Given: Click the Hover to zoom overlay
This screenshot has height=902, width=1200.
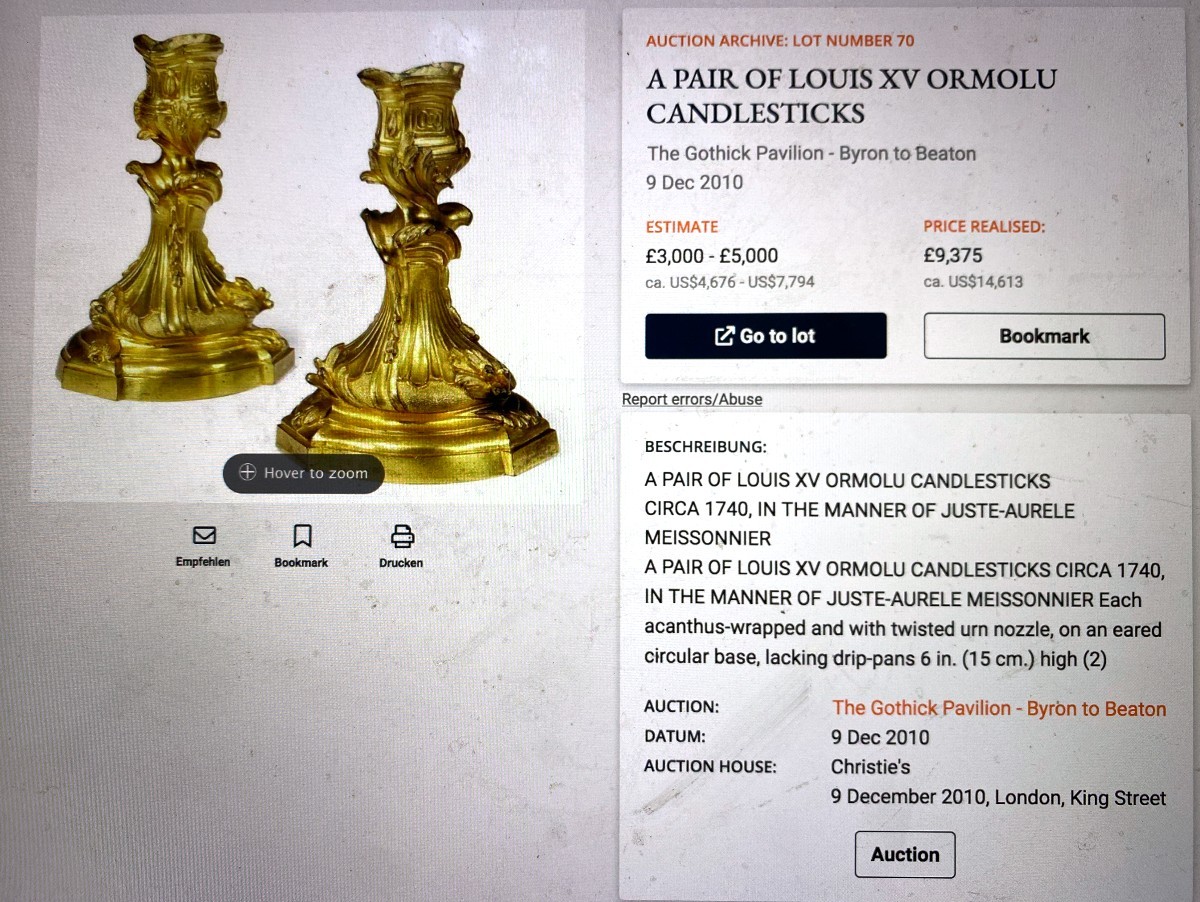Looking at the screenshot, I should (x=303, y=473).
